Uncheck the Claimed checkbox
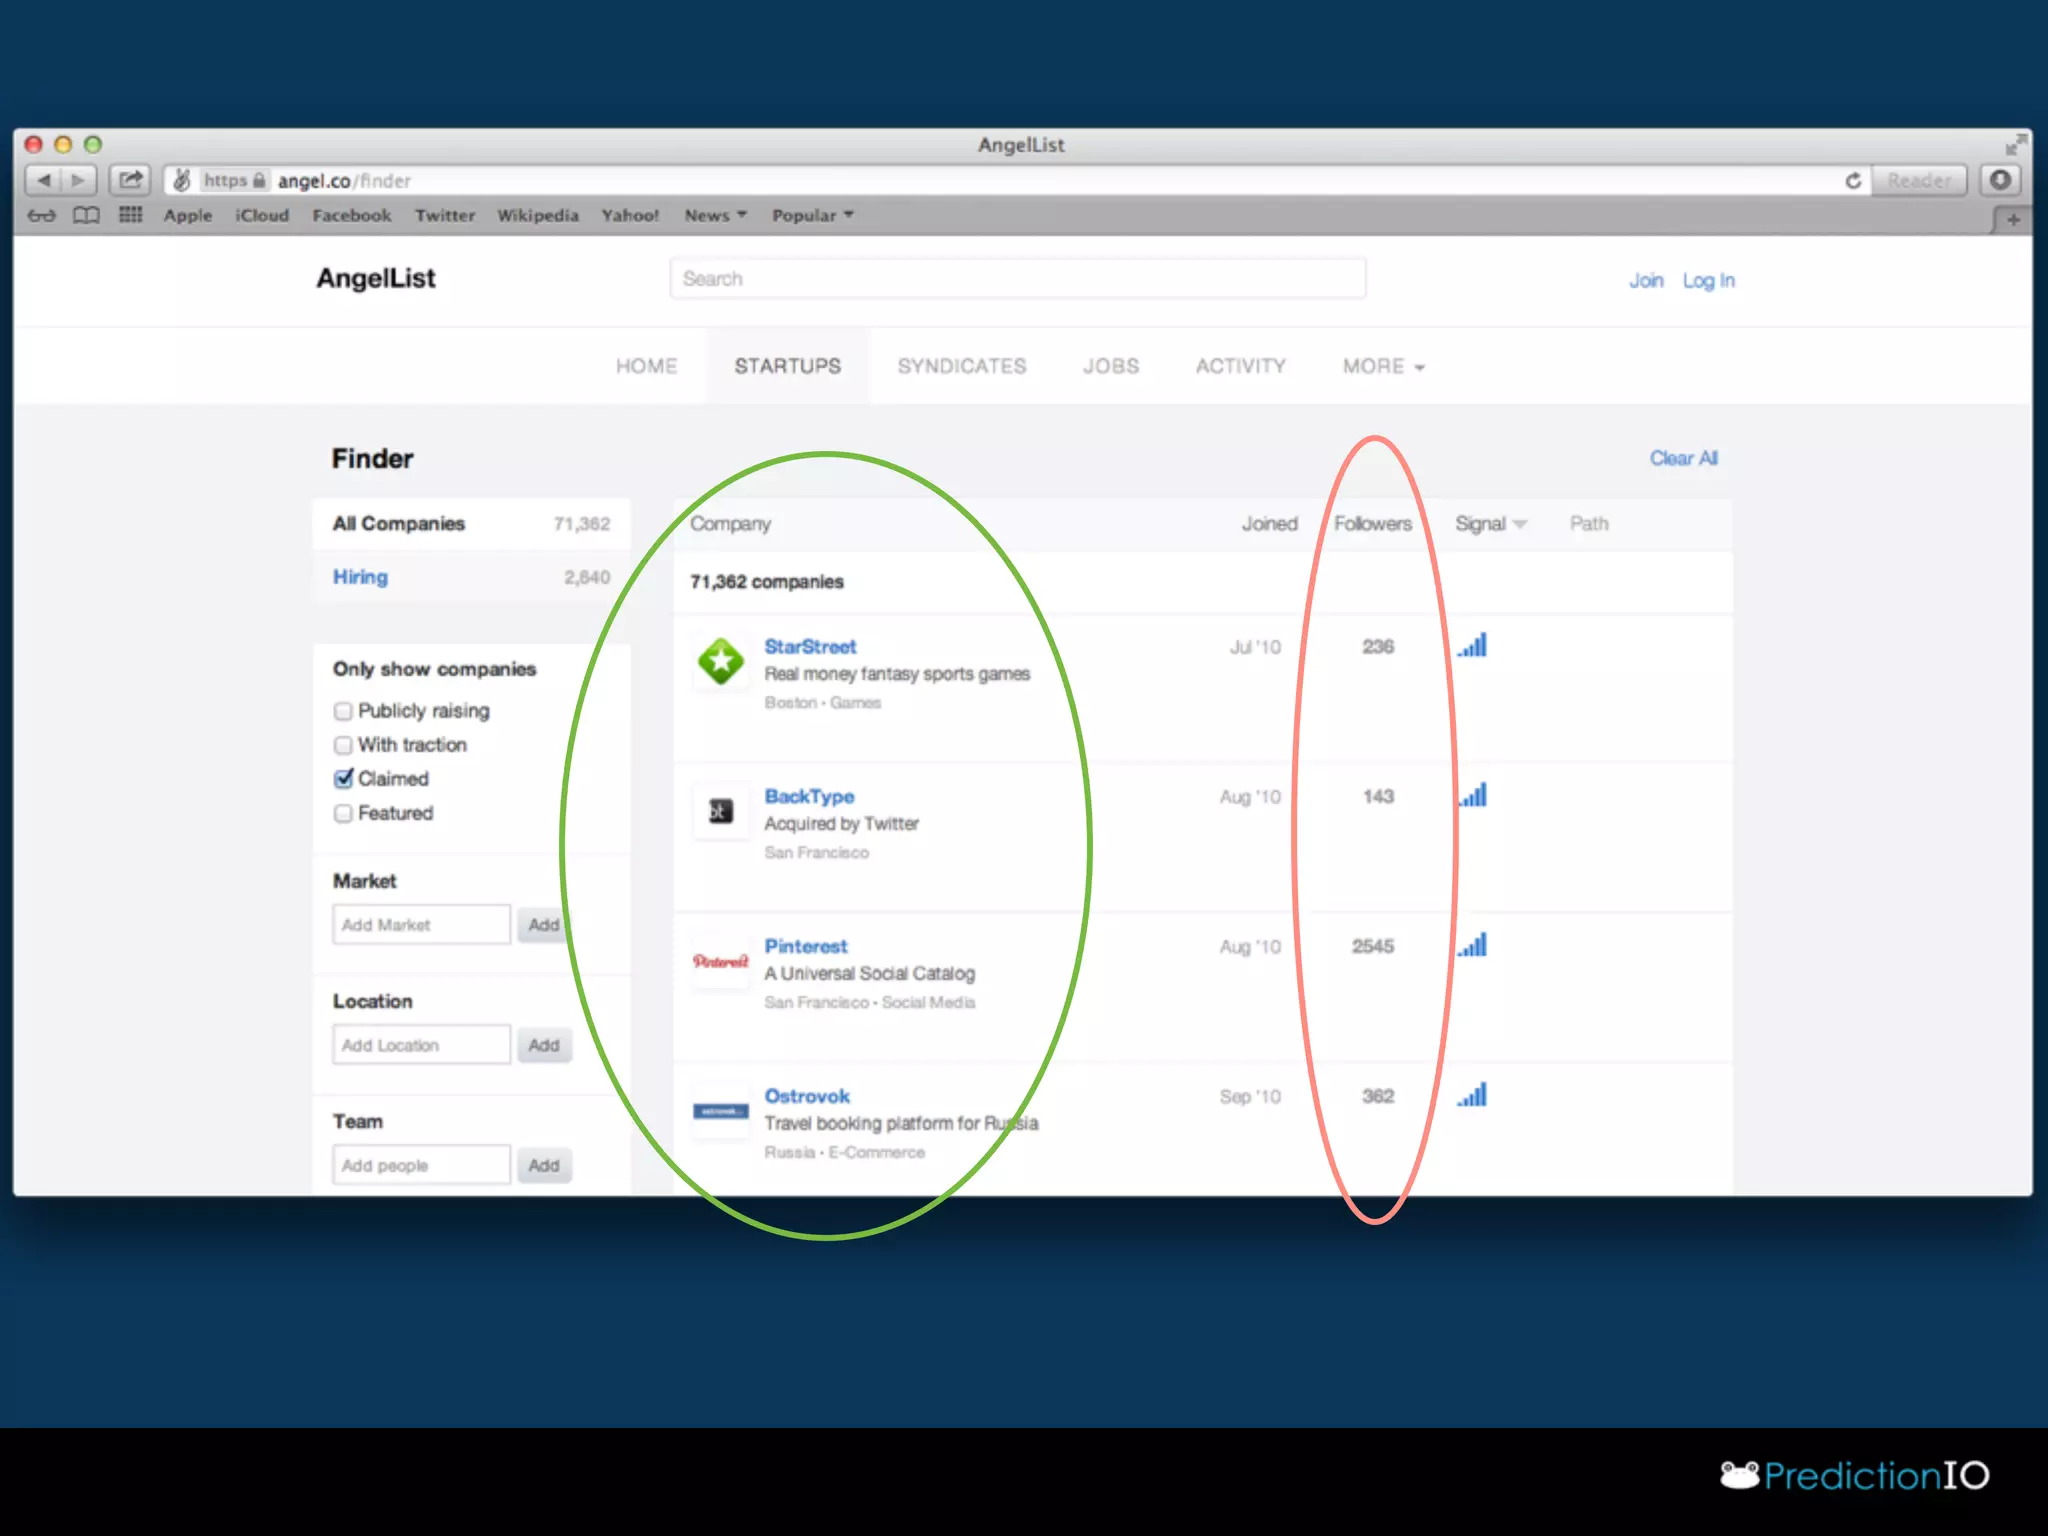 pyautogui.click(x=343, y=778)
